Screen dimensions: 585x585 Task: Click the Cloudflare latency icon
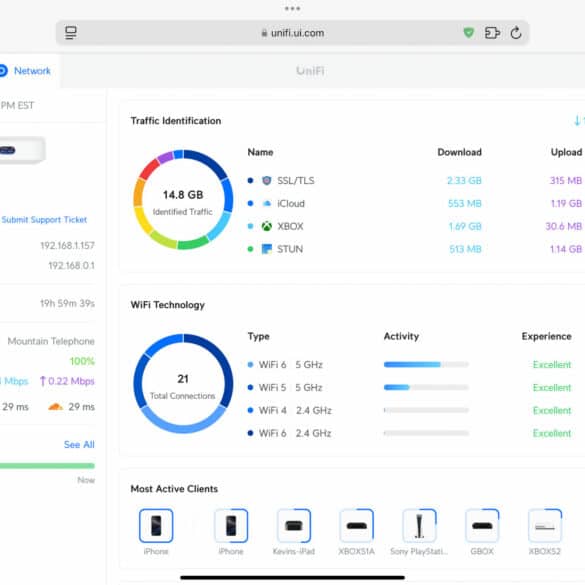point(56,407)
